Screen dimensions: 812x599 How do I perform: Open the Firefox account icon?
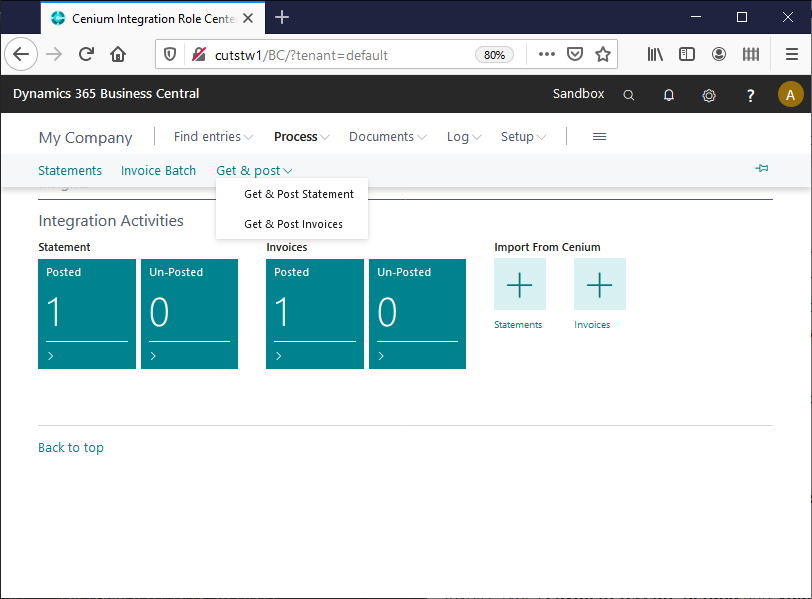[719, 54]
